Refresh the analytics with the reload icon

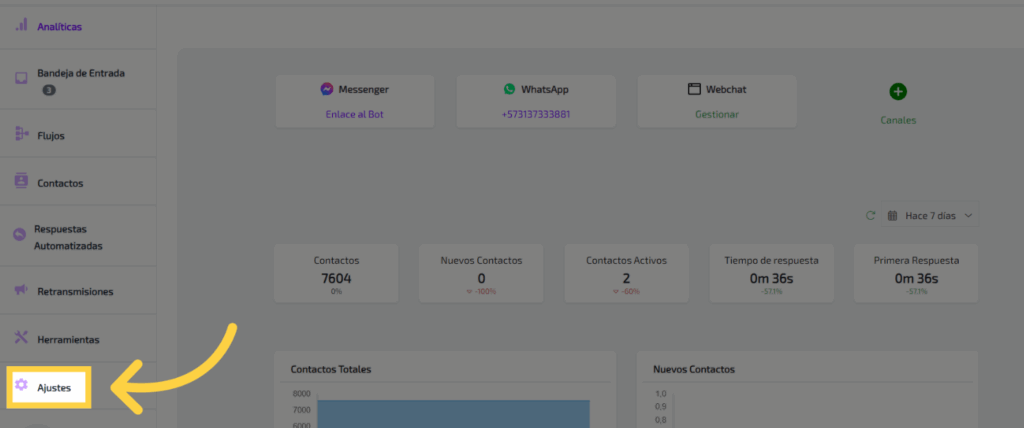(870, 215)
